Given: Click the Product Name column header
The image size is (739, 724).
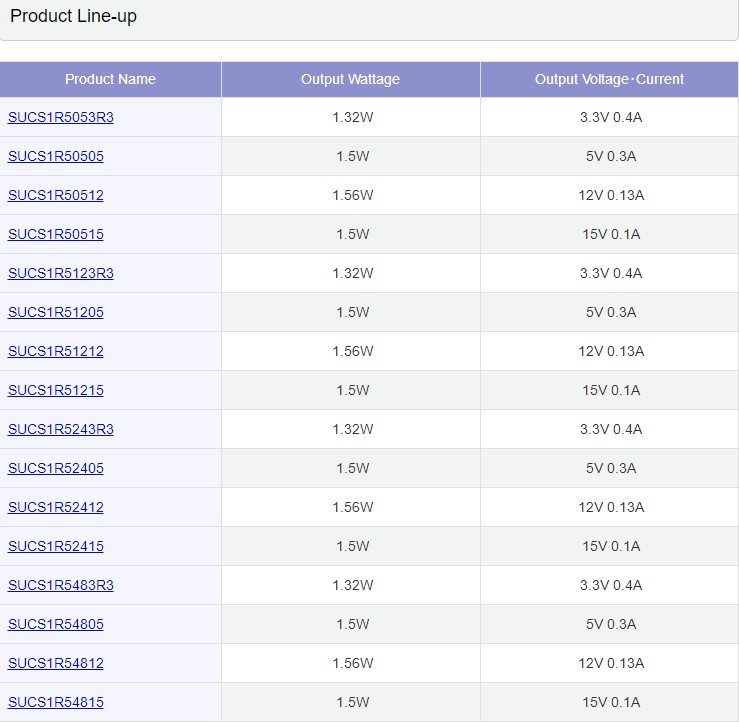Looking at the screenshot, I should 110,79.
